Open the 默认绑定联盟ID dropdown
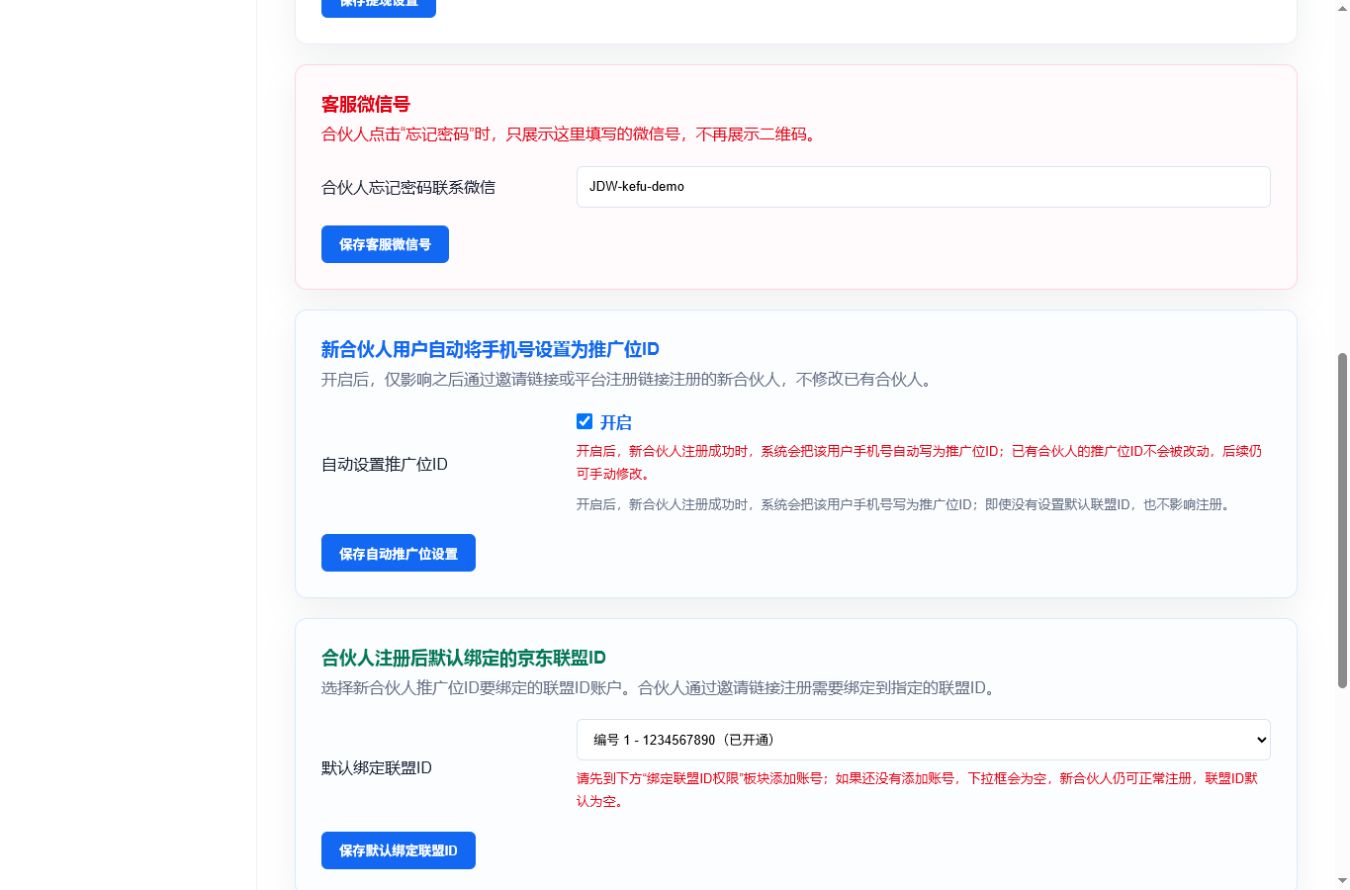Viewport: 1350px width, 890px height. point(923,740)
